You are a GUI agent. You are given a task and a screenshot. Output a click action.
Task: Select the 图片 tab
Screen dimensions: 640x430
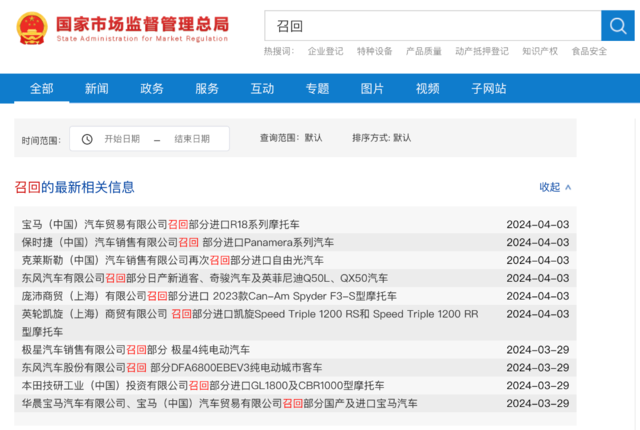372,89
